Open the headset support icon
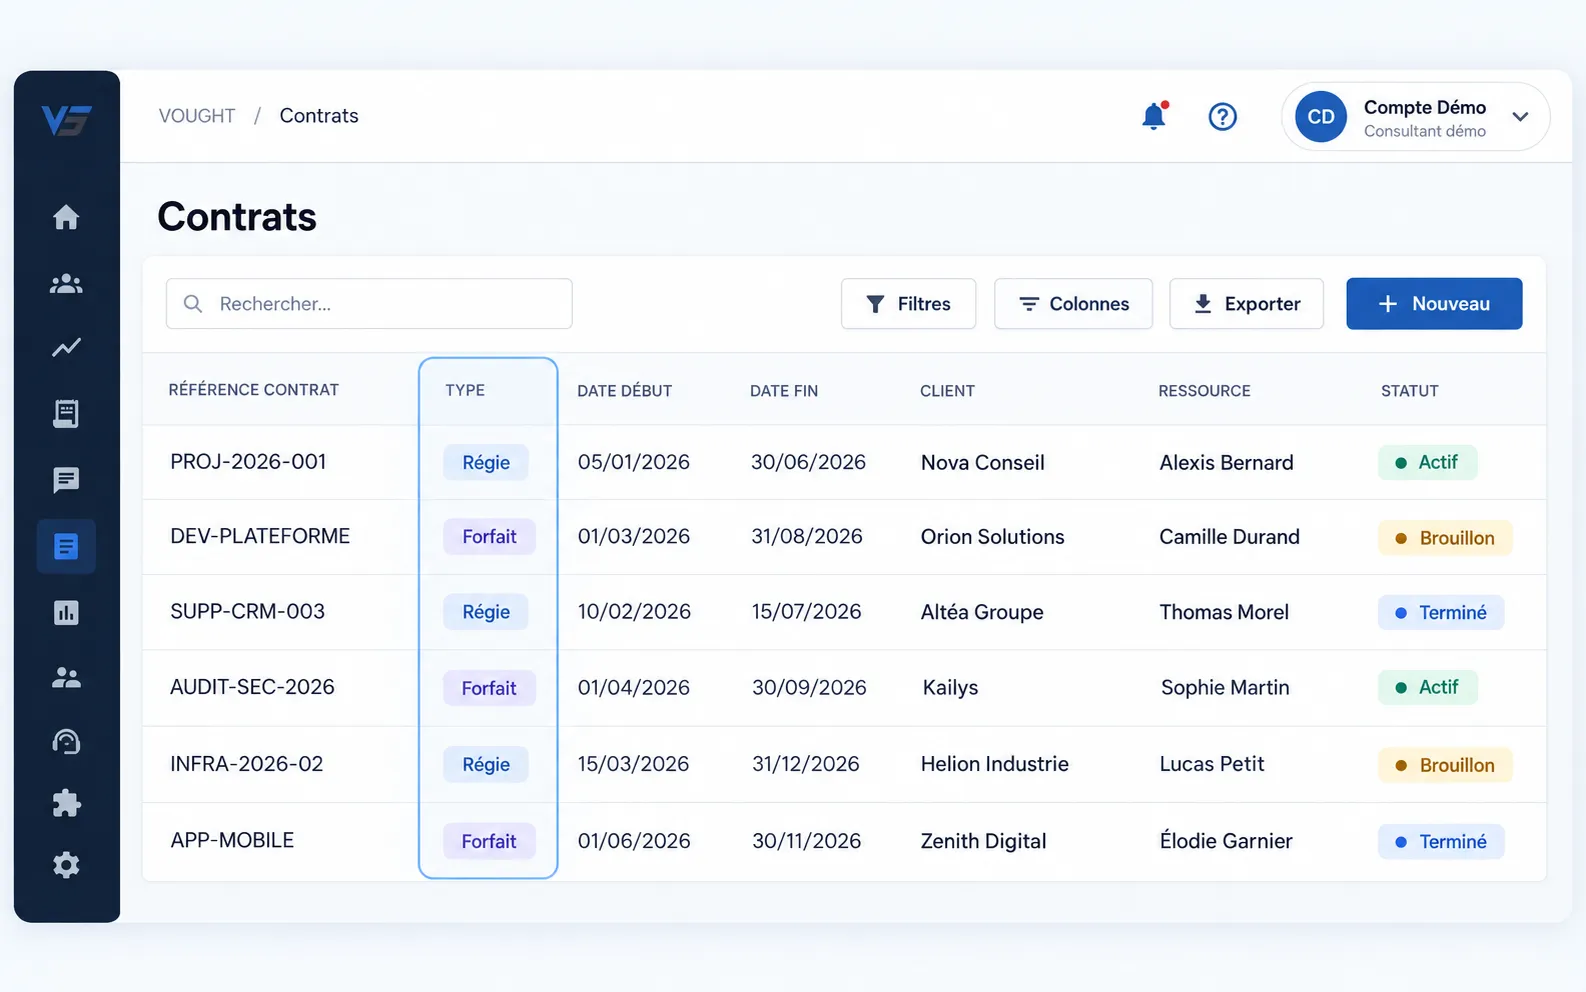1586x992 pixels. pyautogui.click(x=66, y=741)
